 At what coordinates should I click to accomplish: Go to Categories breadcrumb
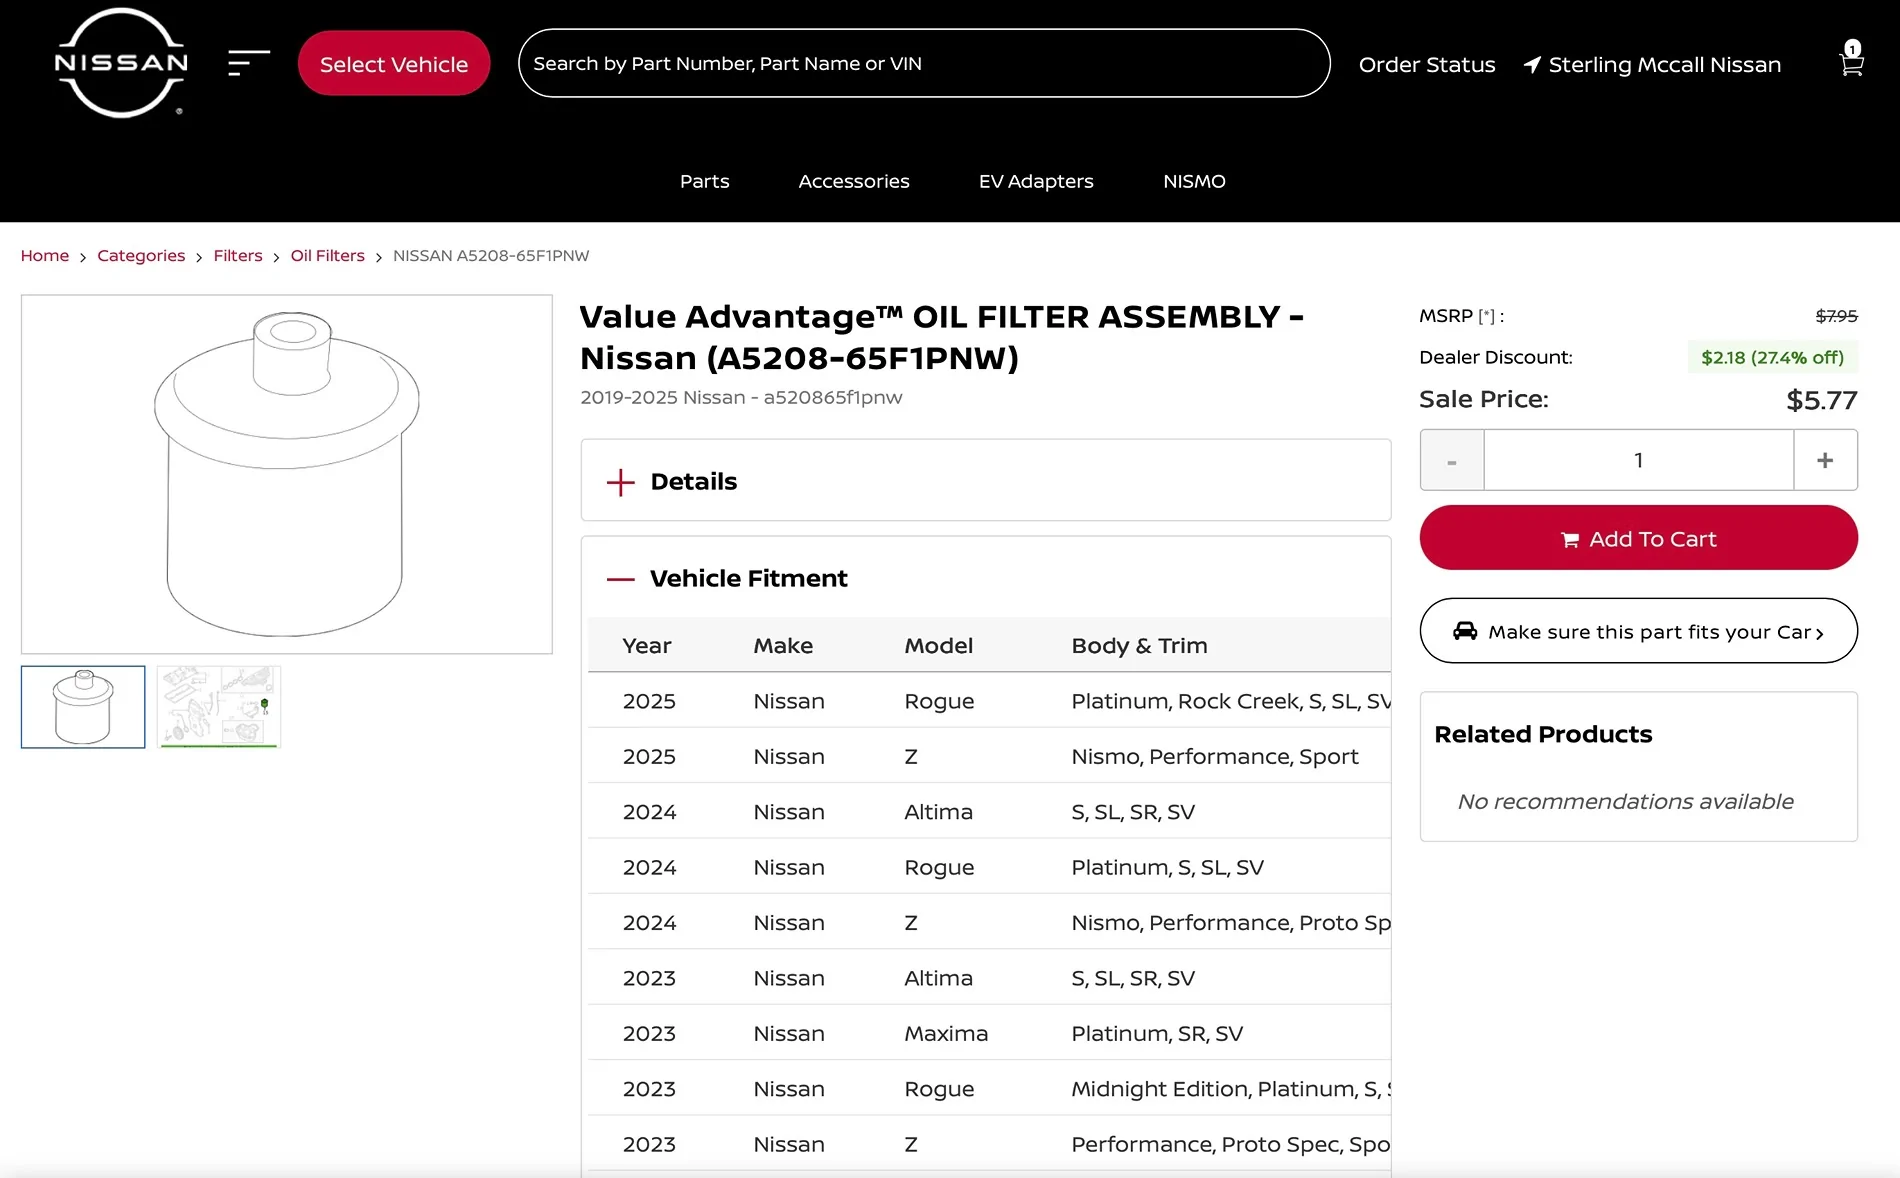[x=141, y=256]
